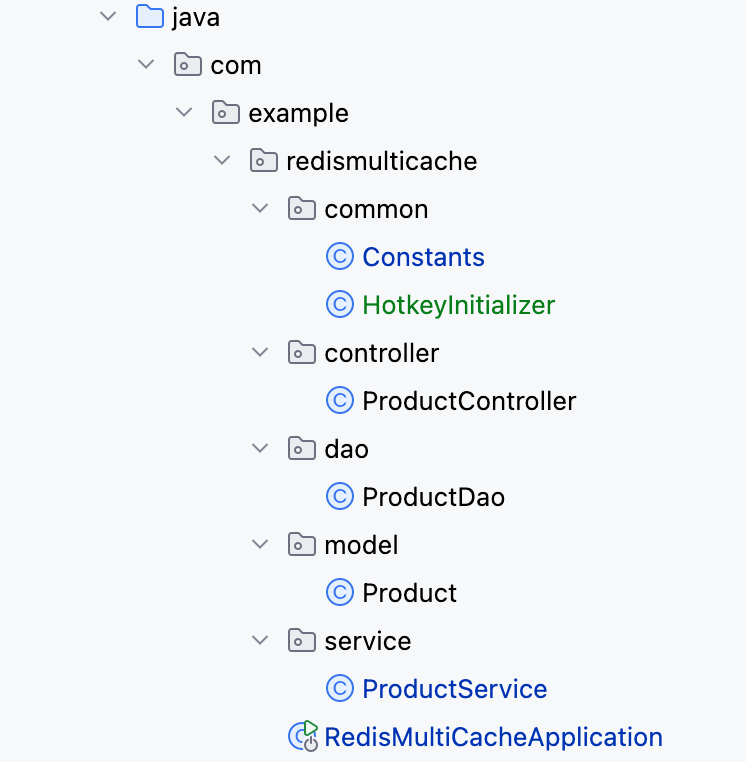The height and width of the screenshot is (762, 746).
Task: Collapse the service package arrow
Action: tap(260, 641)
